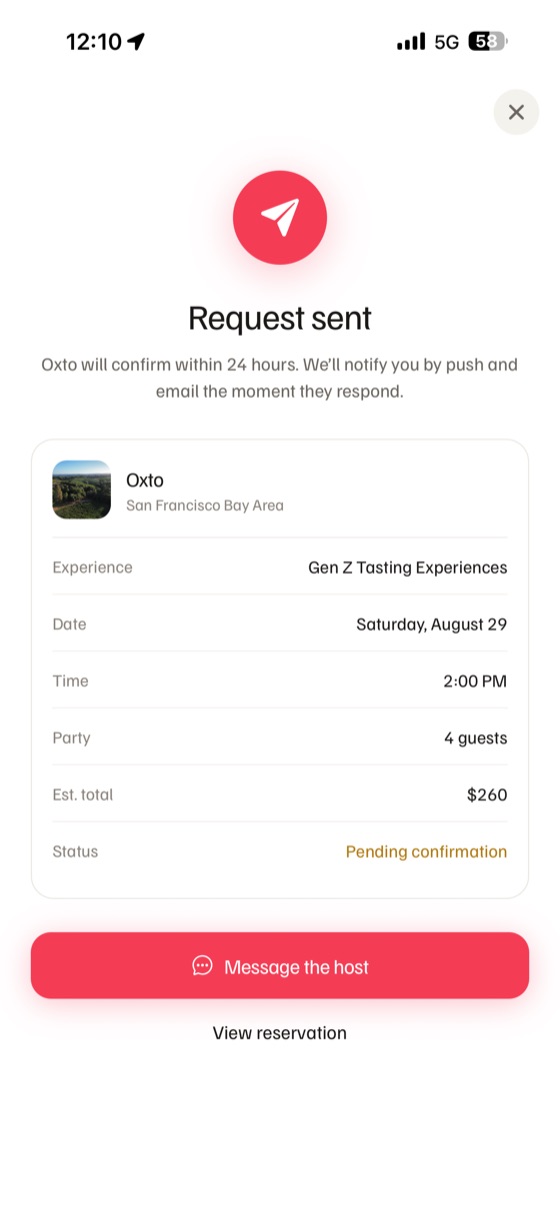Tap the 12:10 clock in status bar

coord(94,42)
